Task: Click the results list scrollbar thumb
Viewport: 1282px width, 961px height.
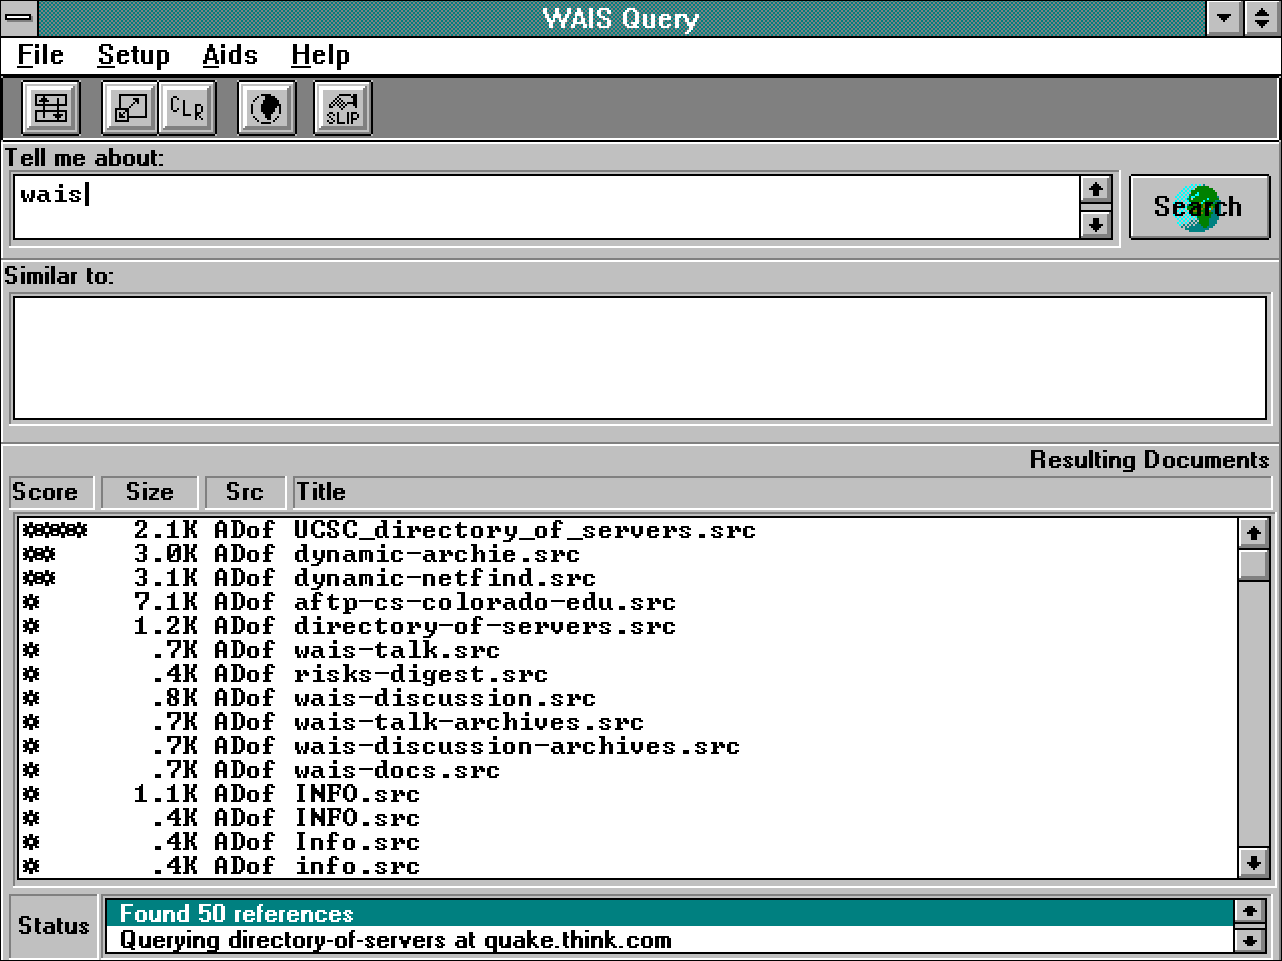Action: pyautogui.click(x=1253, y=564)
